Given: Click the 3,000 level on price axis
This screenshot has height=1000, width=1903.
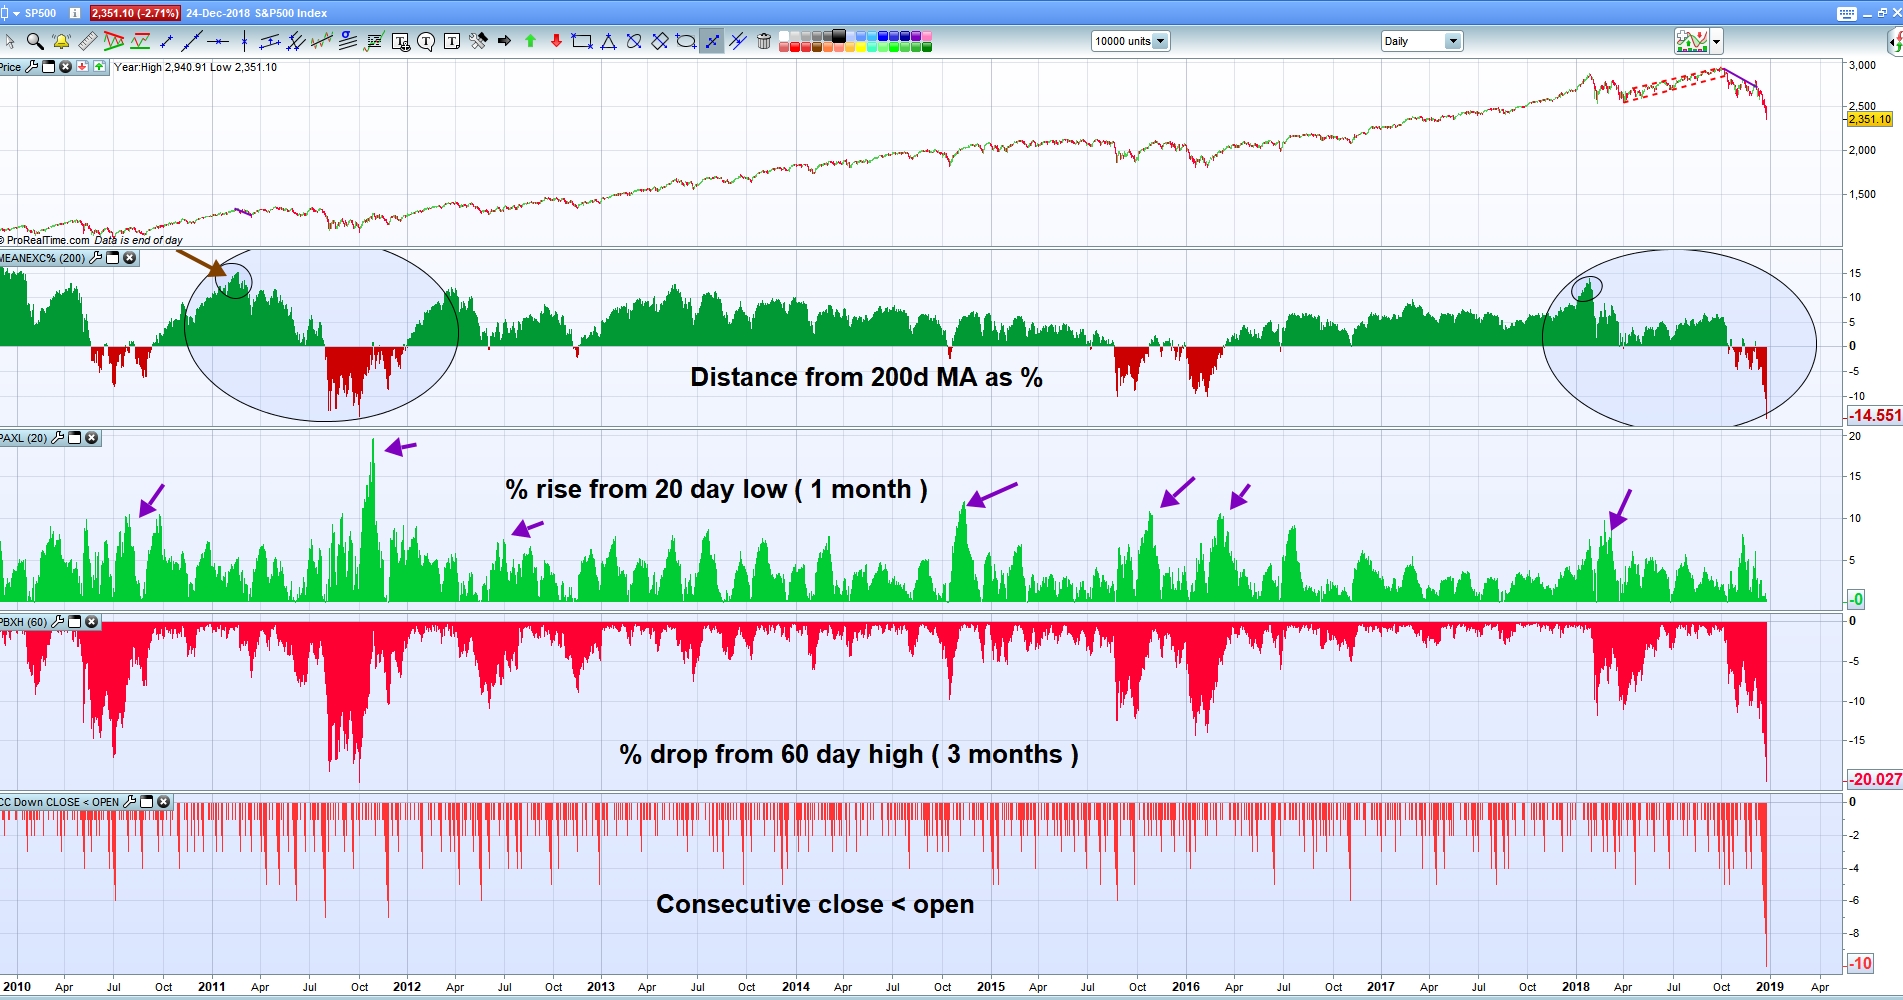Looking at the screenshot, I should 1862,65.
